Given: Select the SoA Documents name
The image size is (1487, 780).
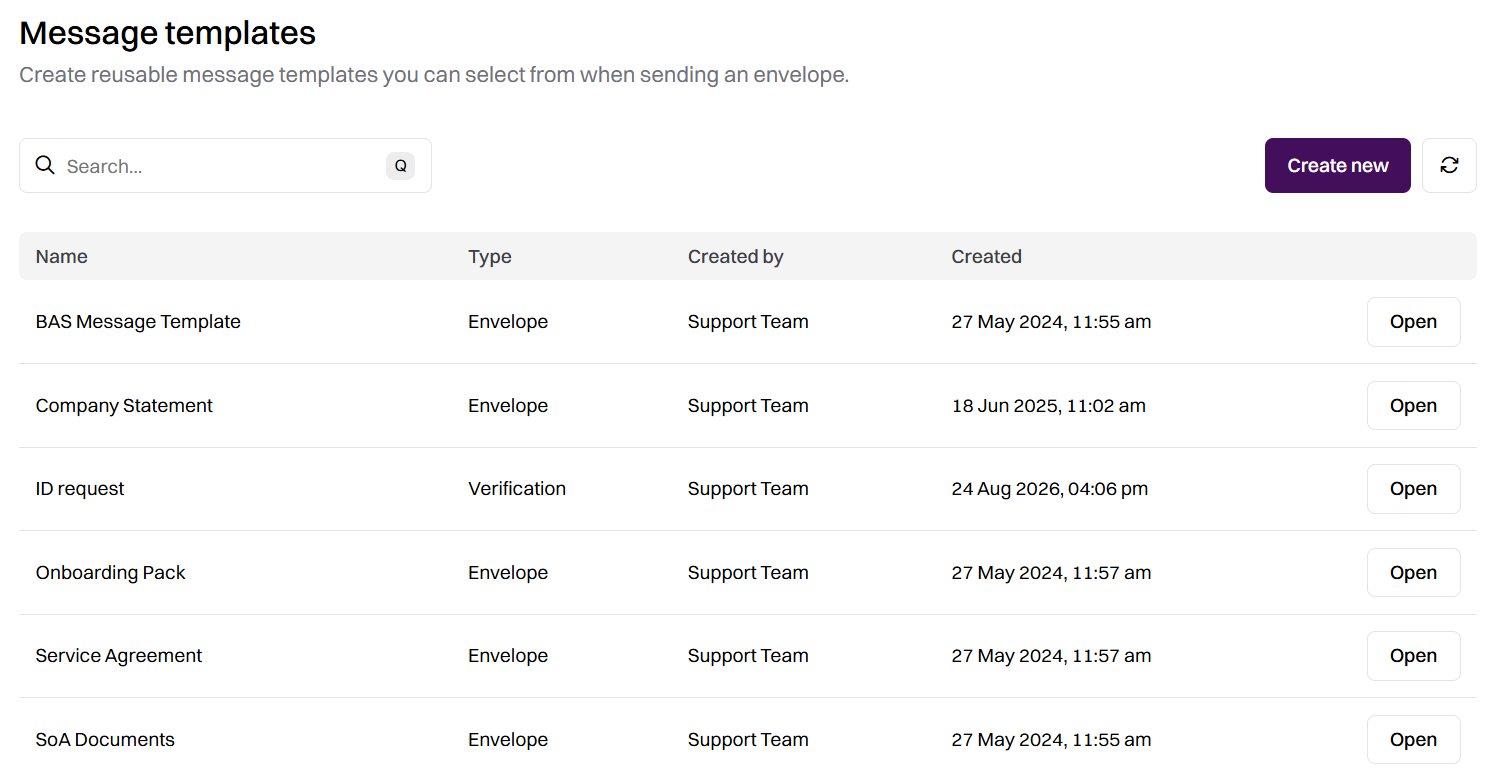Looking at the screenshot, I should point(105,740).
